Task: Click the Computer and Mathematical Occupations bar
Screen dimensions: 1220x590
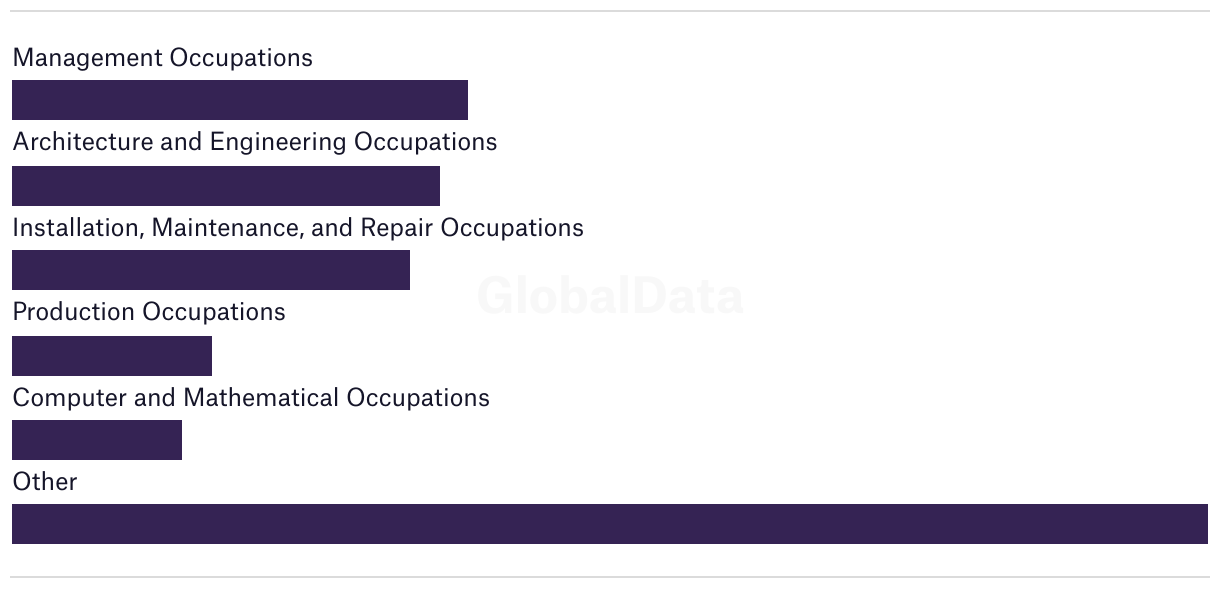Action: (97, 440)
